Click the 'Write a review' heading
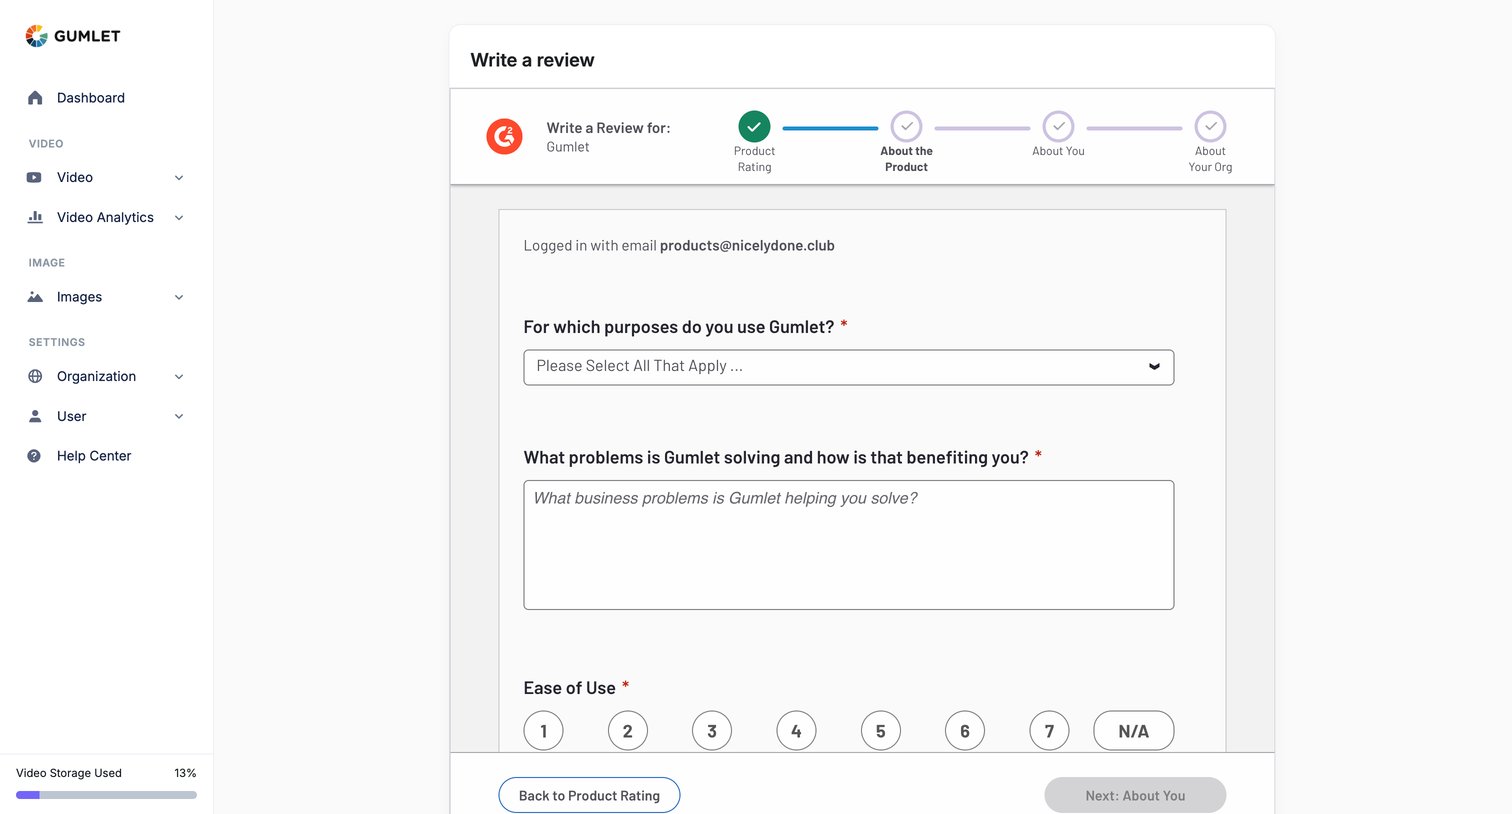1512x814 pixels. coord(532,60)
